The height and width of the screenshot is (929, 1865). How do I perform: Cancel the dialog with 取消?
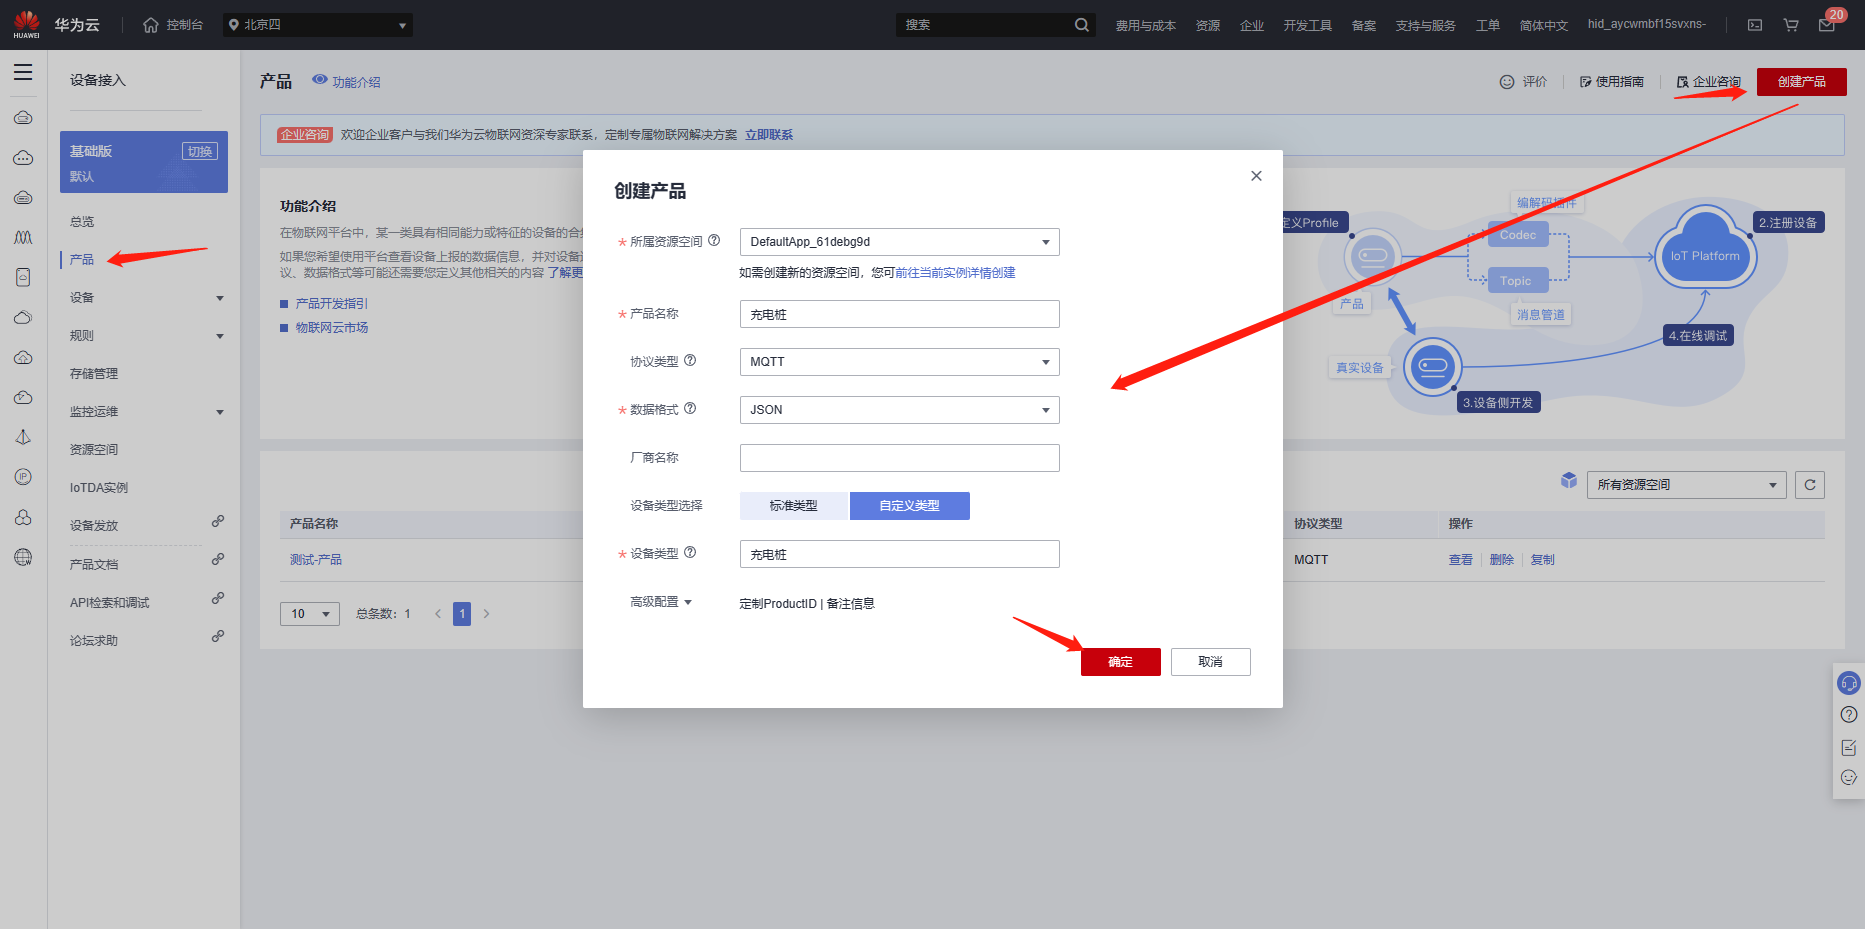[1211, 662]
